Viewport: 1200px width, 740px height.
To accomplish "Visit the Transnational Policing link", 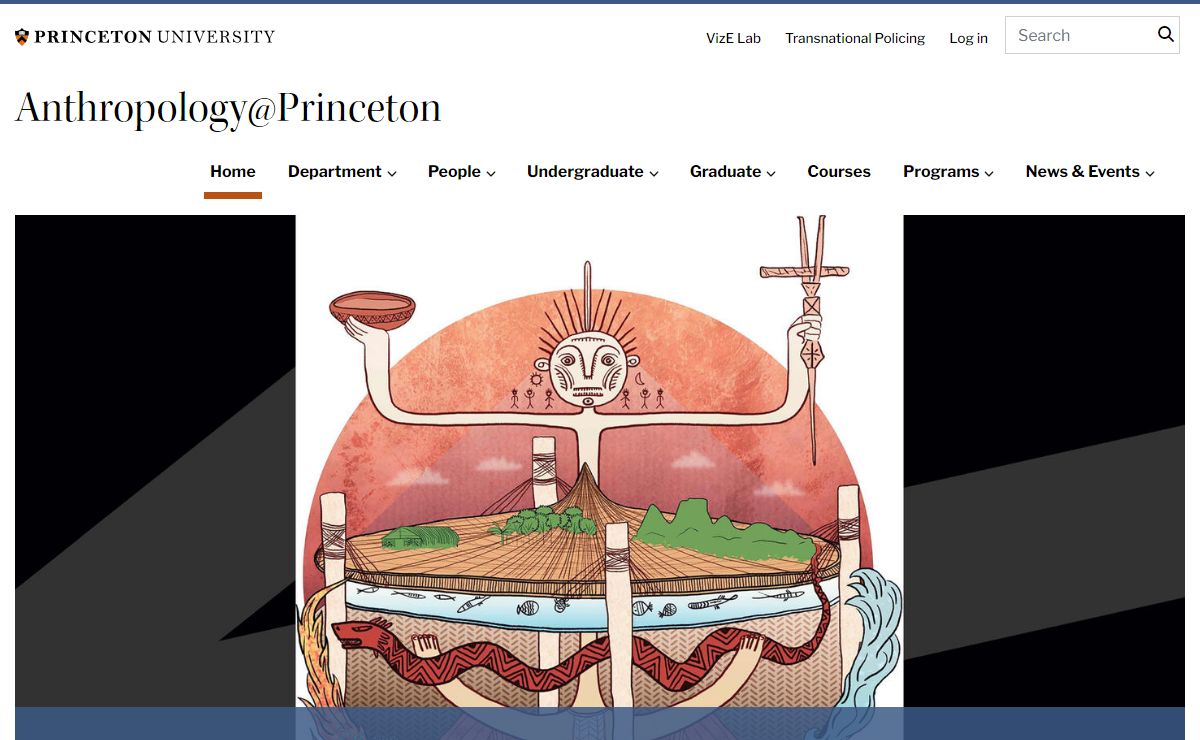I will click(855, 38).
